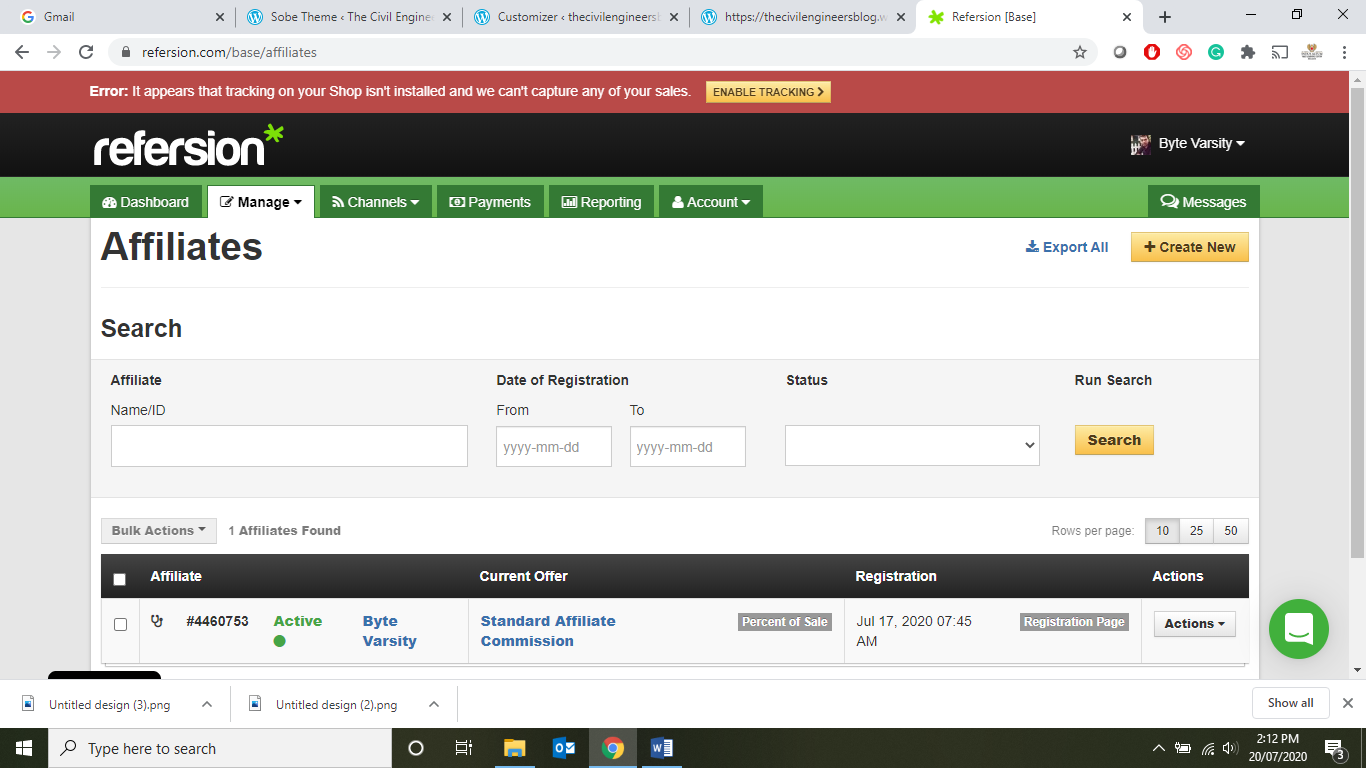Viewport: 1366px width, 768px height.
Task: Open the Windows Start menu
Action: pyautogui.click(x=23, y=748)
